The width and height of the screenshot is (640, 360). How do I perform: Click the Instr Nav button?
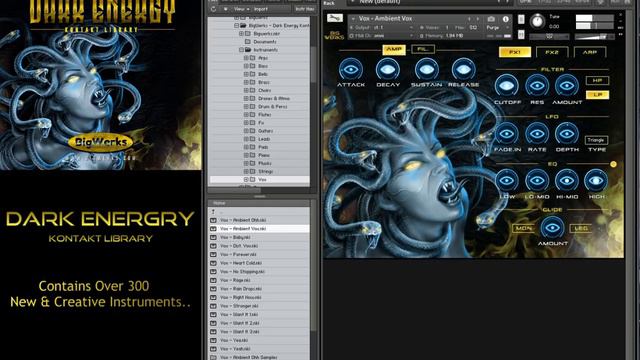[304, 9]
